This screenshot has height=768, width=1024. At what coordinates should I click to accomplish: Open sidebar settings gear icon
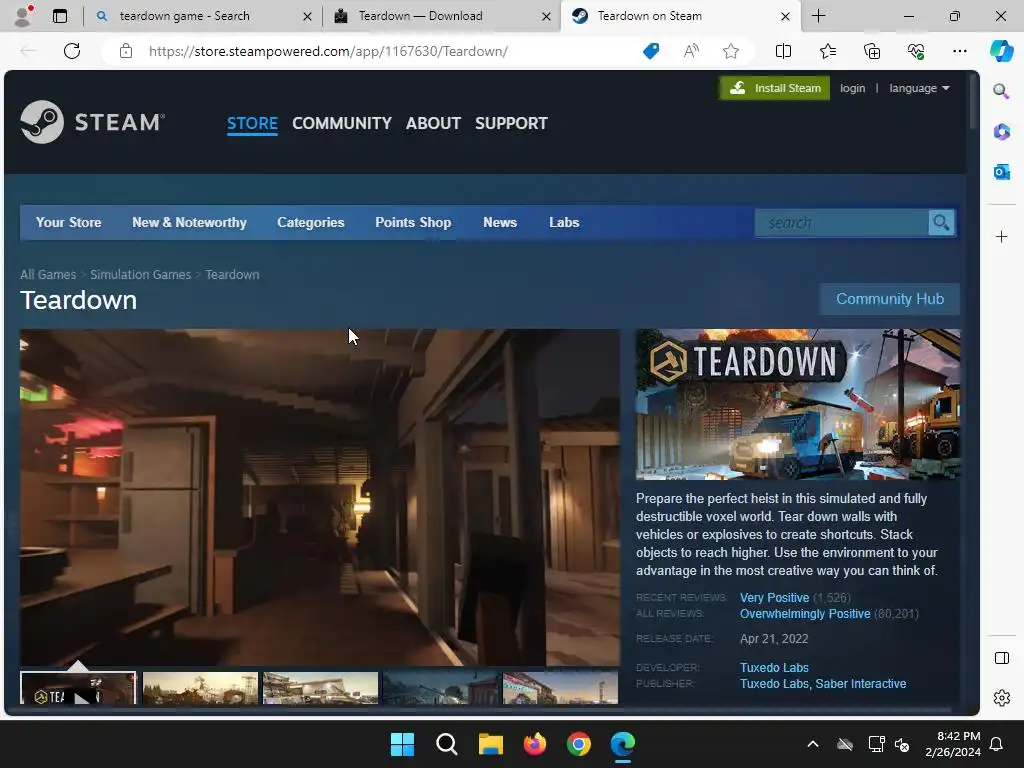(x=1001, y=698)
